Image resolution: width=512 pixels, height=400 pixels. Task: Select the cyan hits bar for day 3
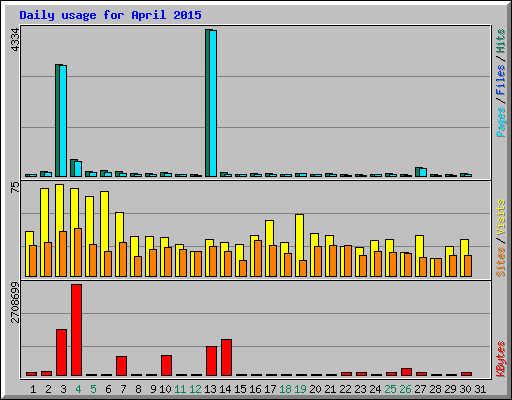pos(63,121)
